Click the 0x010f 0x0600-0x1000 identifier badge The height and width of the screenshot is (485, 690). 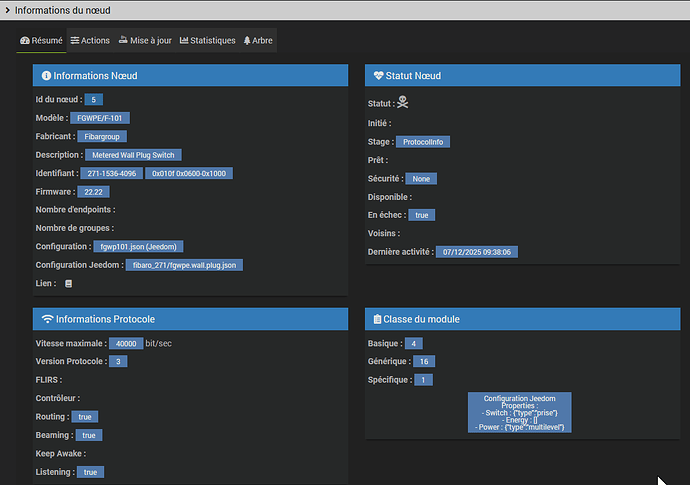pyautogui.click(x=189, y=173)
